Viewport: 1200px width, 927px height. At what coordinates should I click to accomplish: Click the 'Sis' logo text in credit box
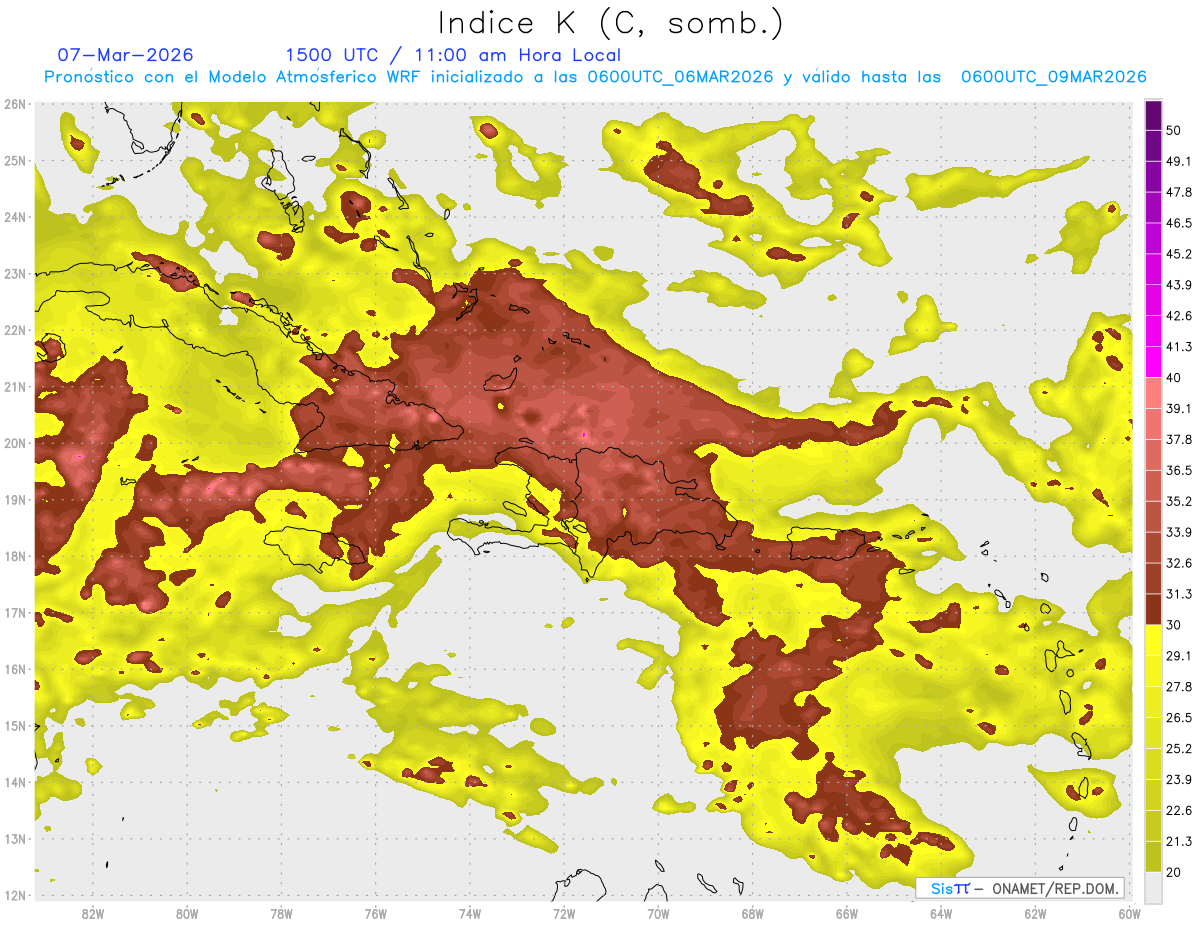click(943, 888)
